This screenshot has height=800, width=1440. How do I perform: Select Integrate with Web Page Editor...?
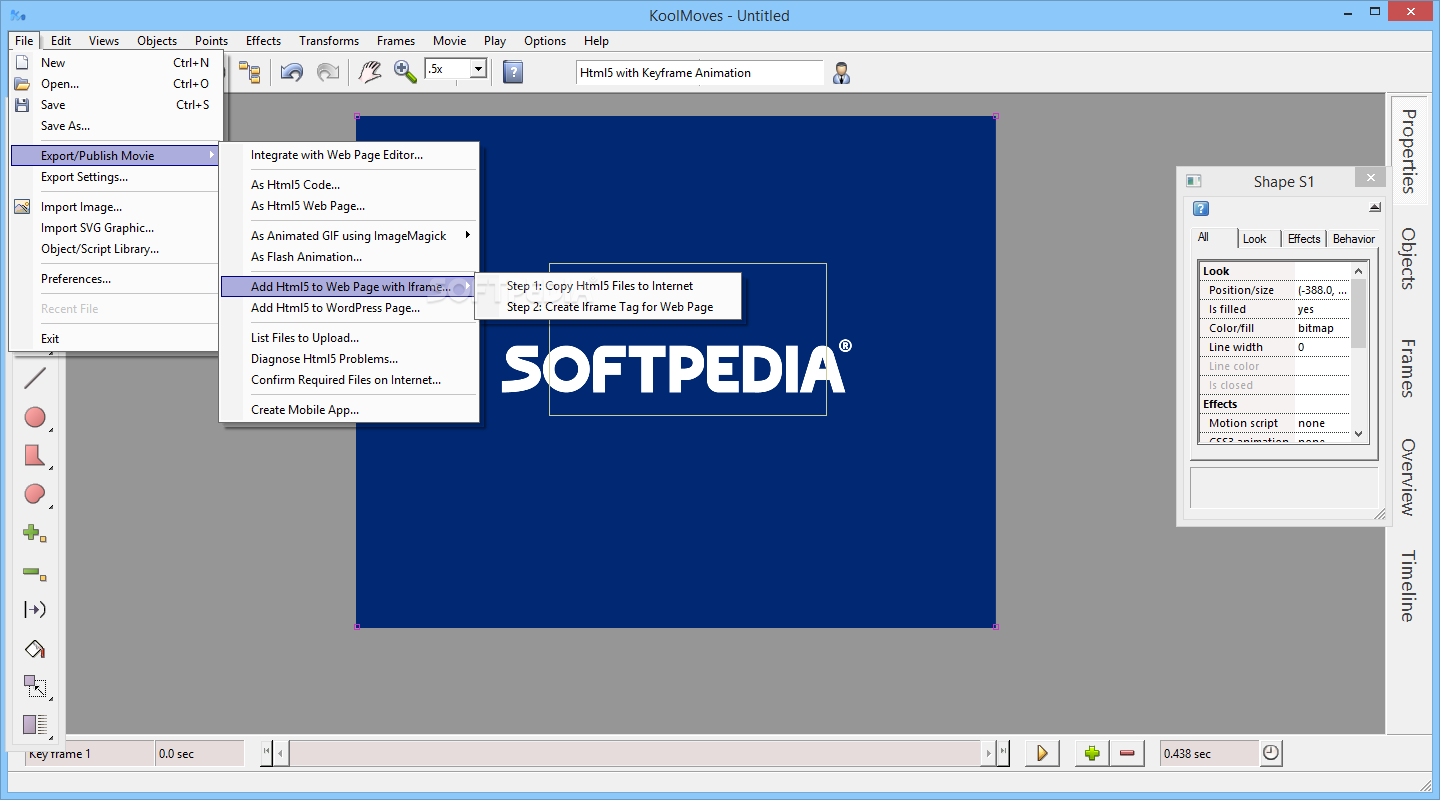tap(348, 155)
